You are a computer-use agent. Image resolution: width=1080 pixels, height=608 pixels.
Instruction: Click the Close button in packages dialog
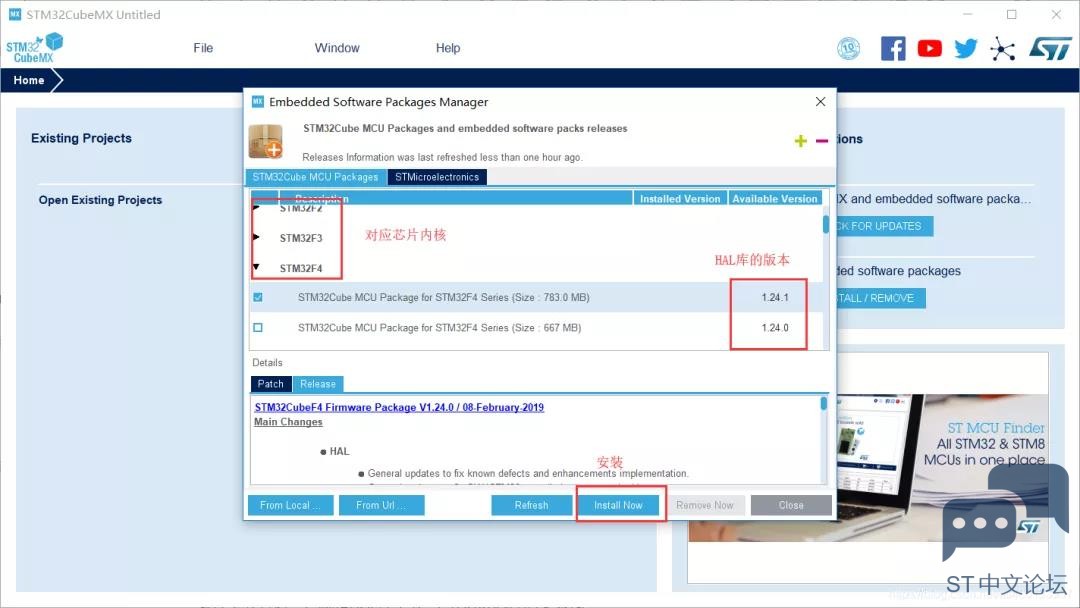[x=791, y=505]
